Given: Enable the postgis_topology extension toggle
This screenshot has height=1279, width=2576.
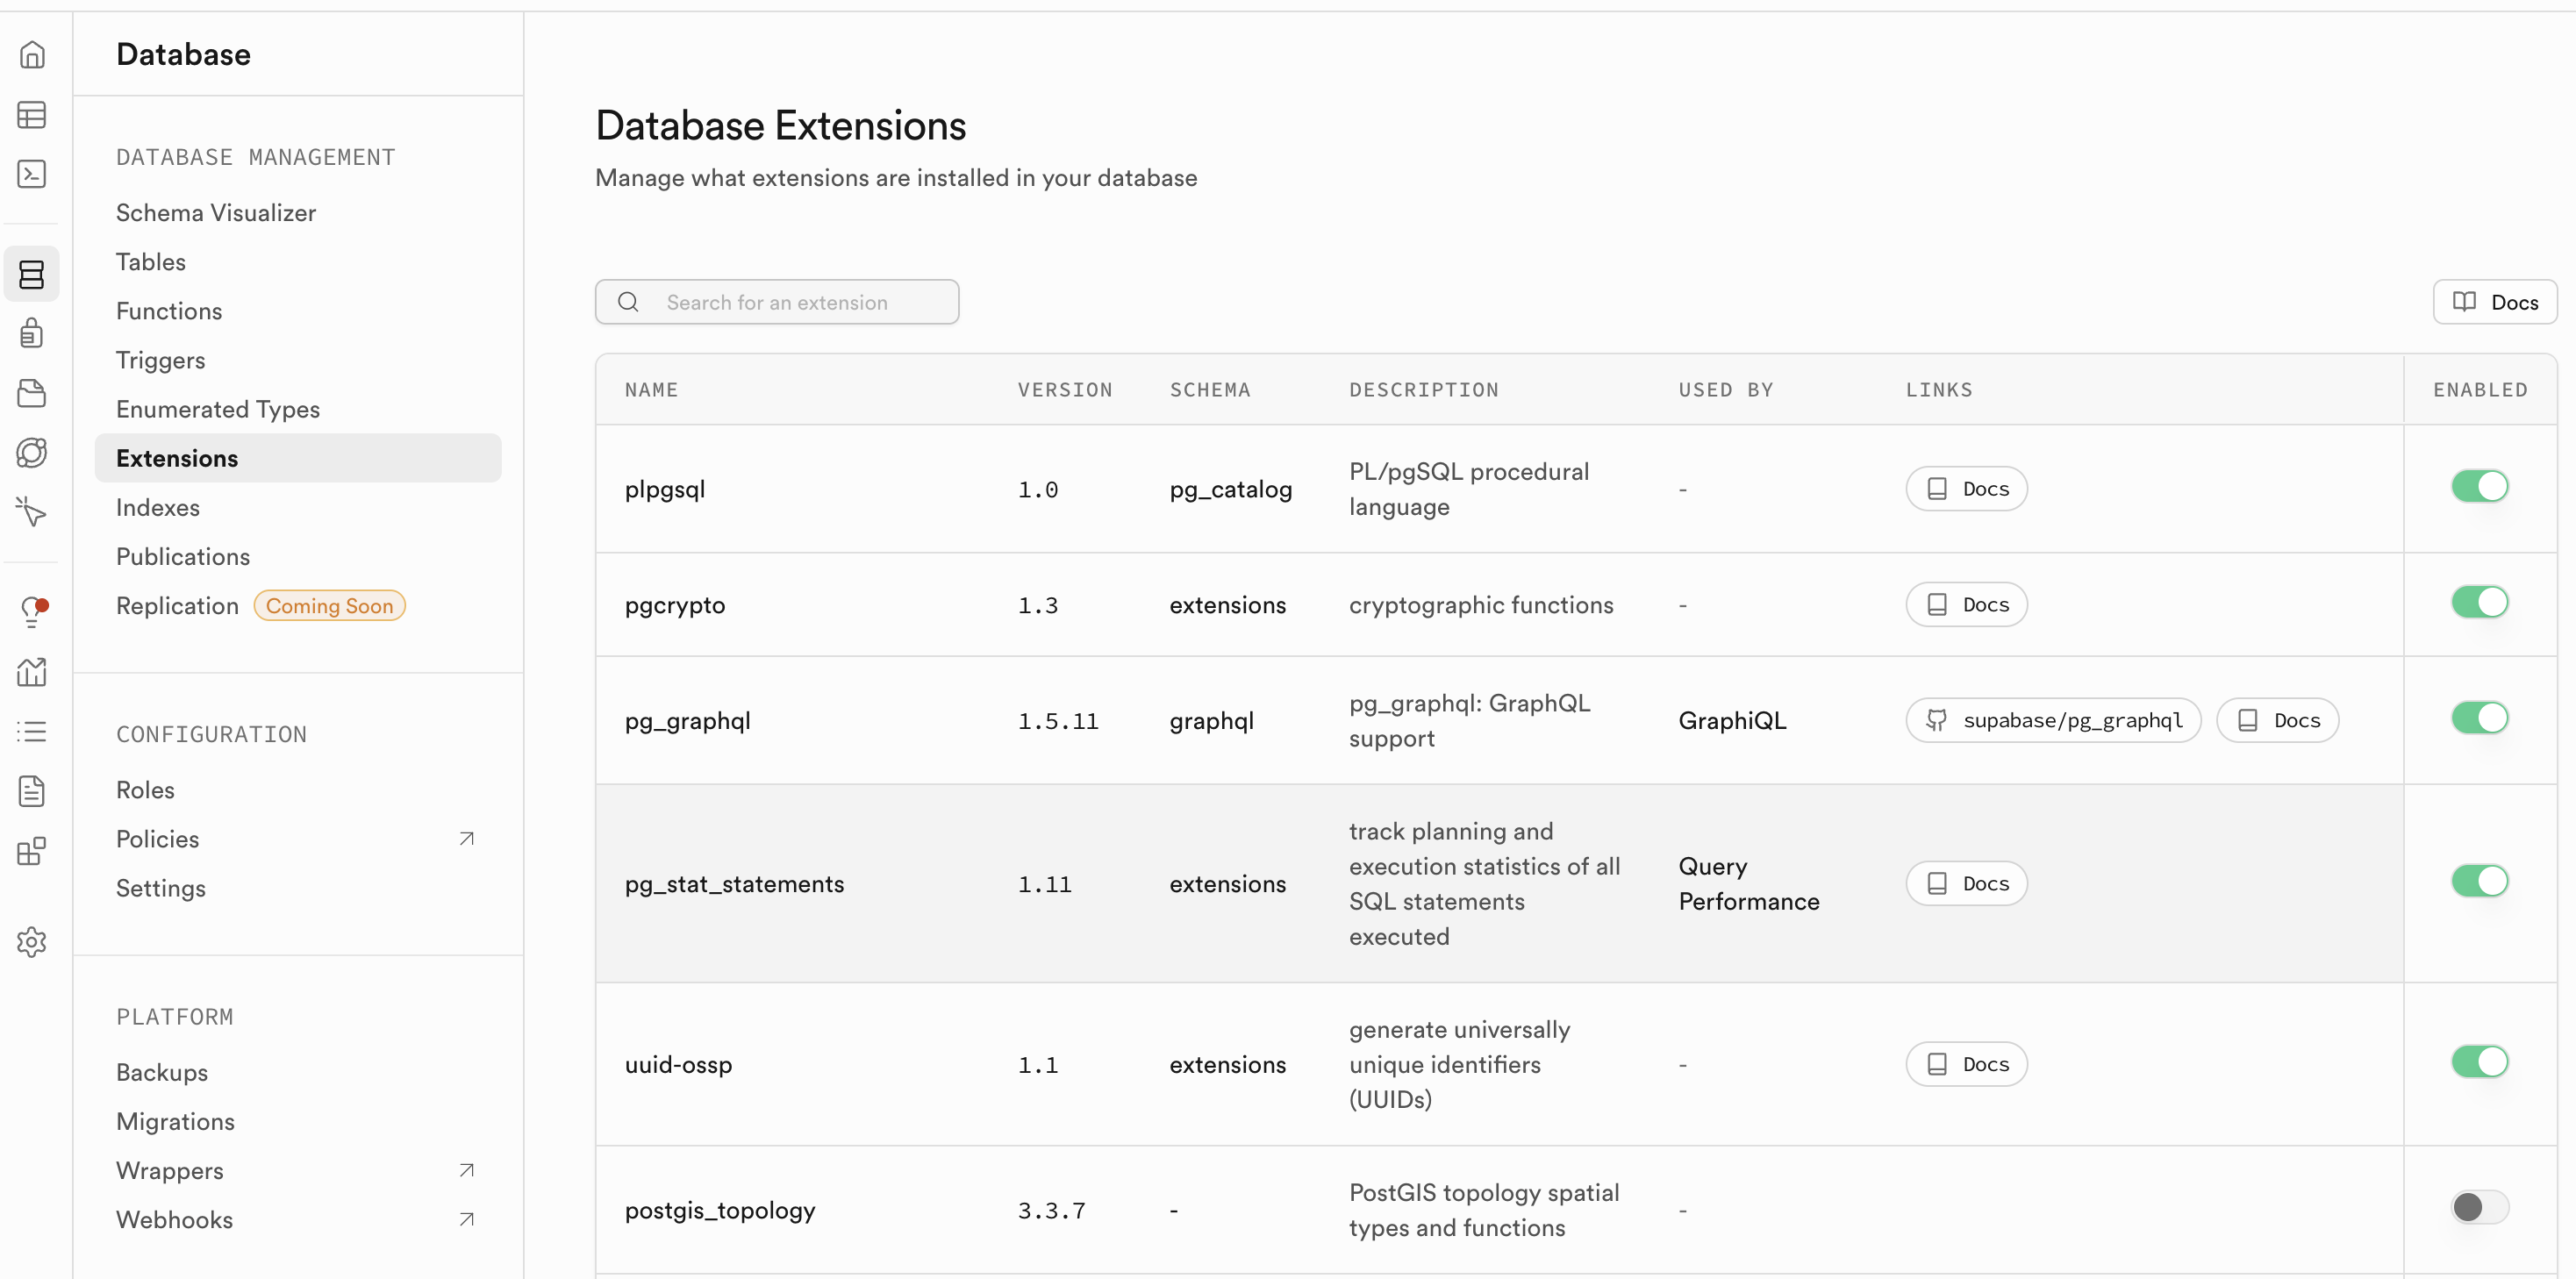Looking at the screenshot, I should pyautogui.click(x=2479, y=1207).
